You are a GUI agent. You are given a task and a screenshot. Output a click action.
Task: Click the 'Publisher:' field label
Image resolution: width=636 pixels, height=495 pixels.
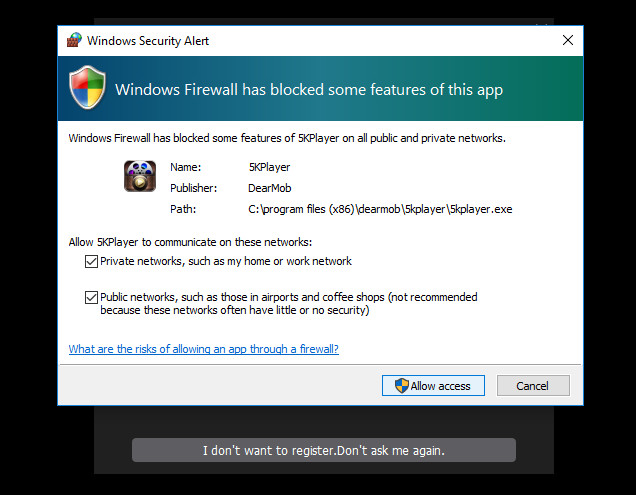click(193, 188)
